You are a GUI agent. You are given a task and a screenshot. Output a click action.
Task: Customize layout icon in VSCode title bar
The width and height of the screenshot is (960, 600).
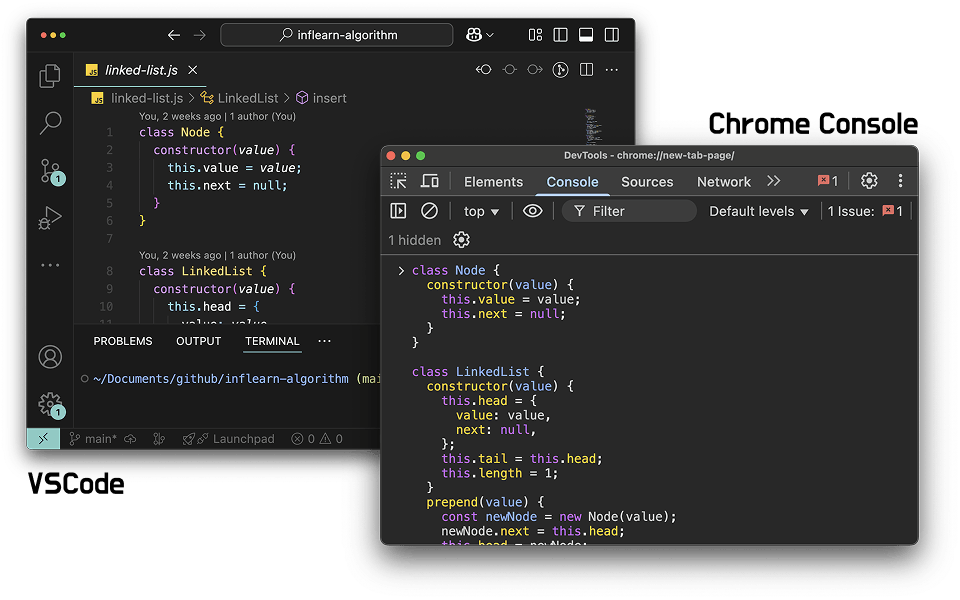click(x=535, y=35)
